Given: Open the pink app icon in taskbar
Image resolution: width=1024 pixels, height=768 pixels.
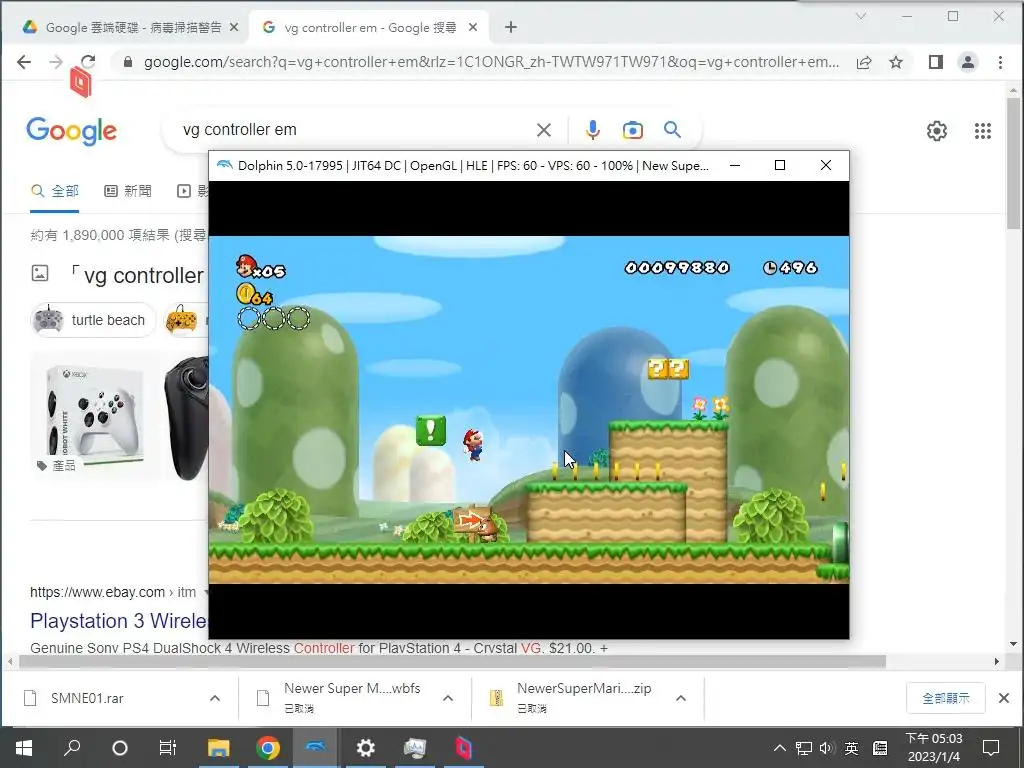Looking at the screenshot, I should 463,748.
